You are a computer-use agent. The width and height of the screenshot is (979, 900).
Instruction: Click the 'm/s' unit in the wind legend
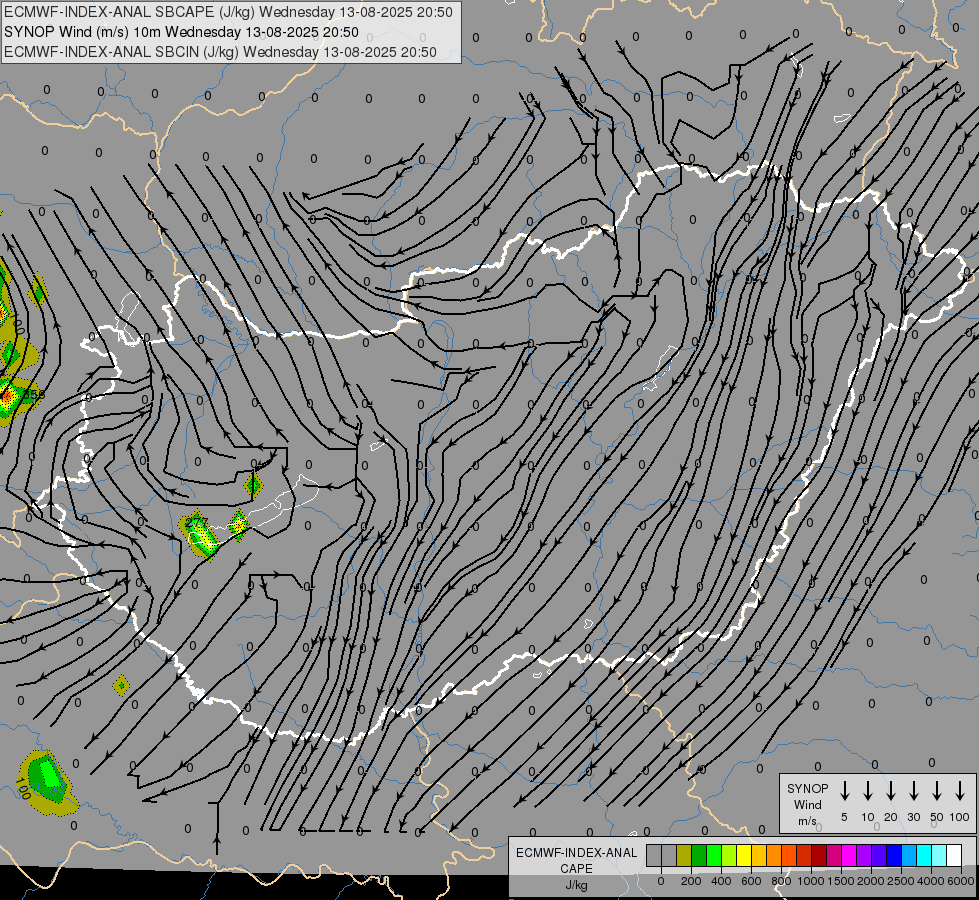(807, 821)
